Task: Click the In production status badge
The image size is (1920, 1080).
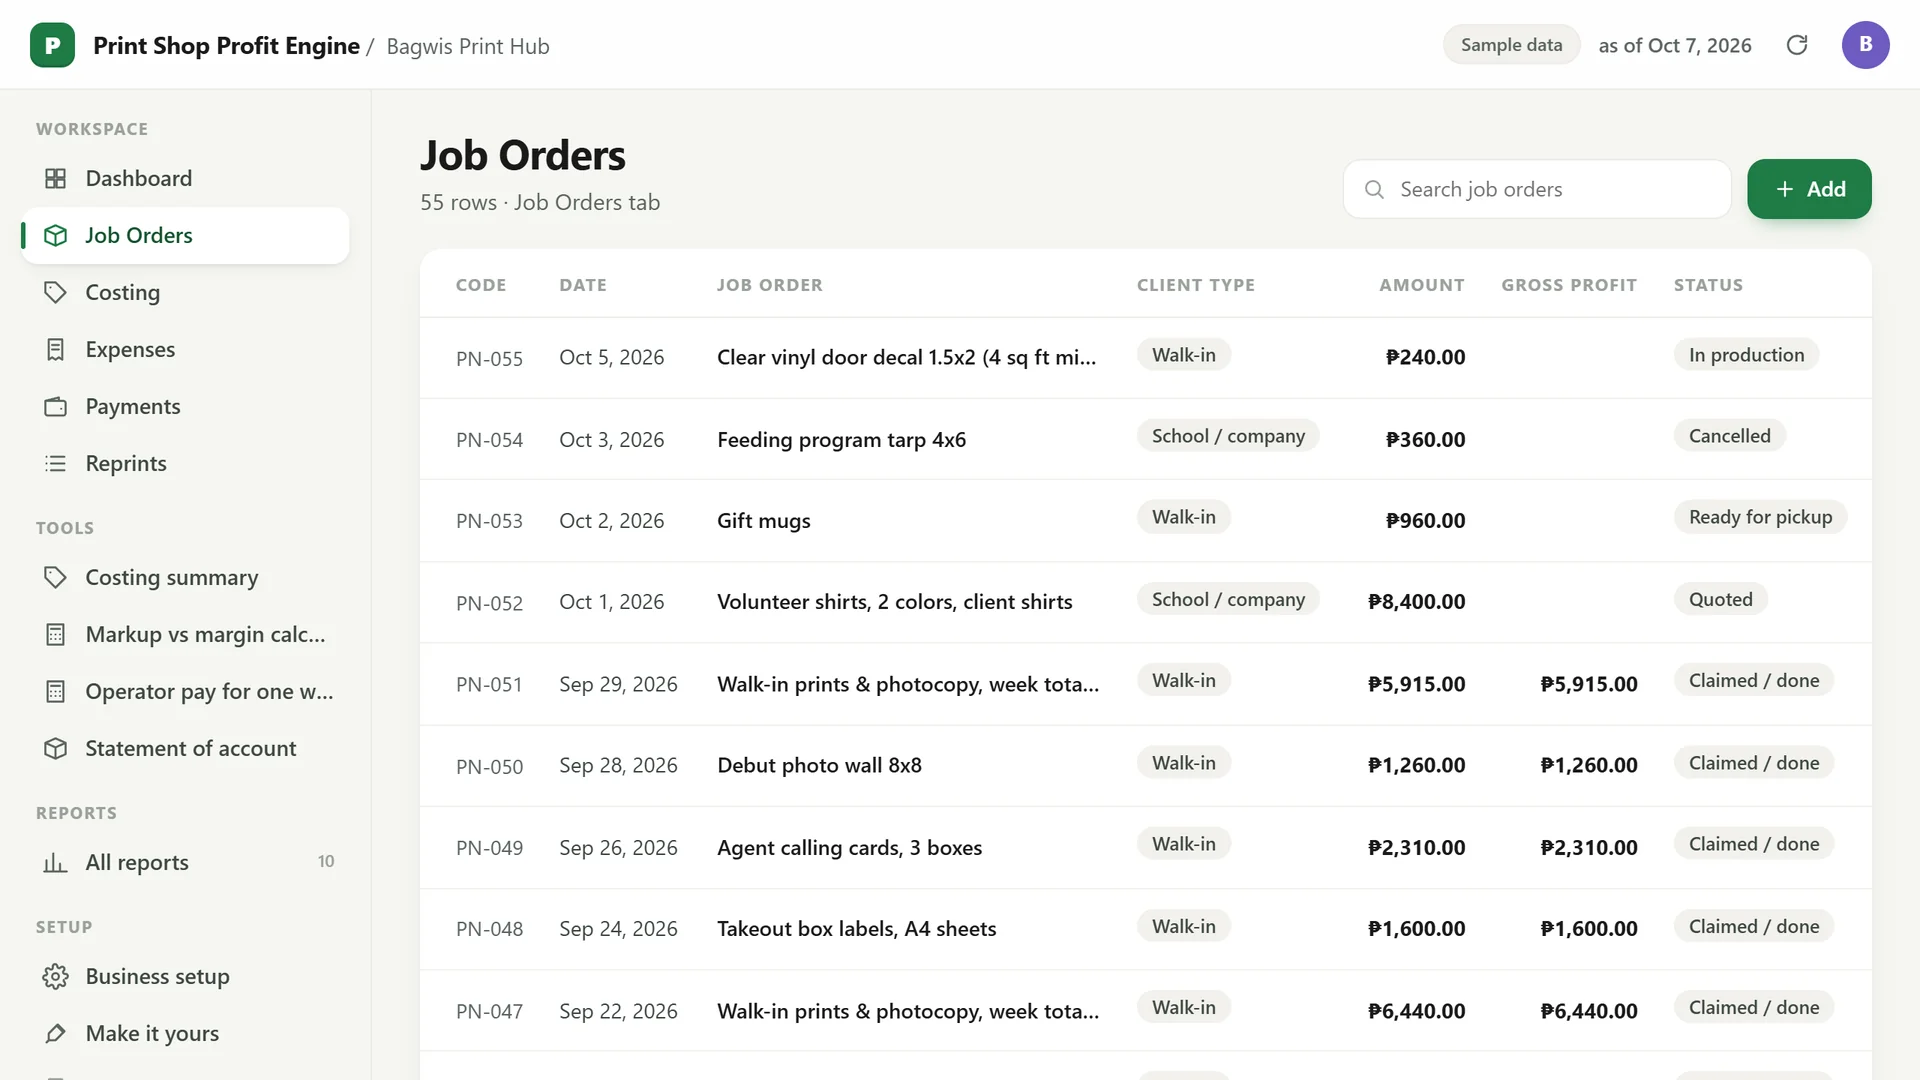Action: (x=1746, y=355)
